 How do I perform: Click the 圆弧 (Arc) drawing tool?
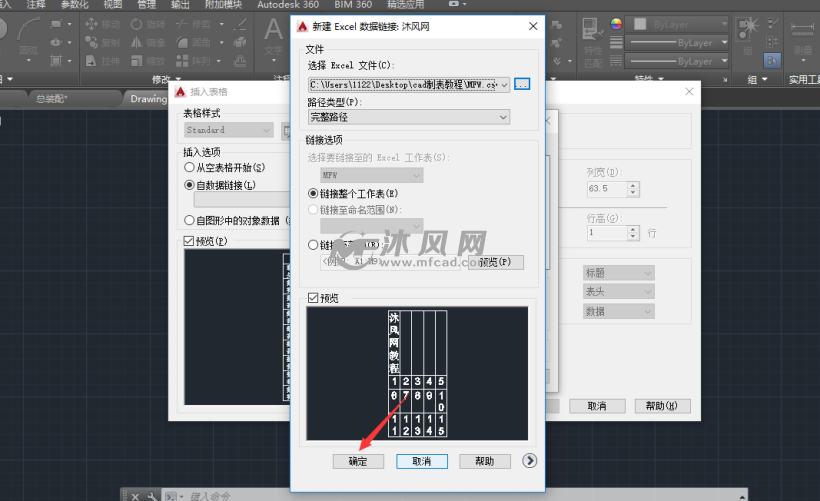[28, 36]
